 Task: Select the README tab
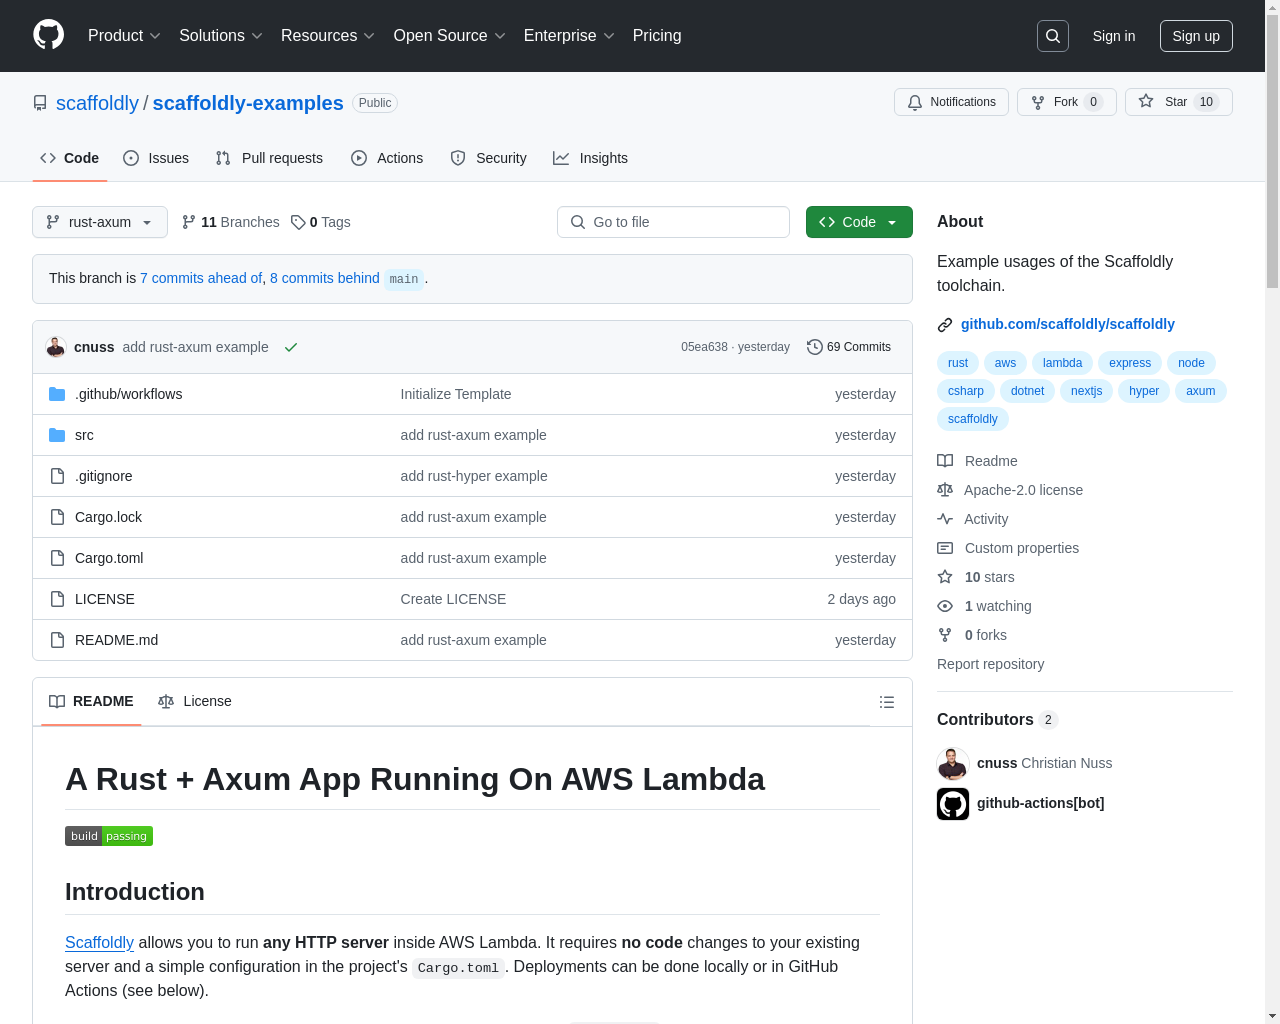coord(91,702)
